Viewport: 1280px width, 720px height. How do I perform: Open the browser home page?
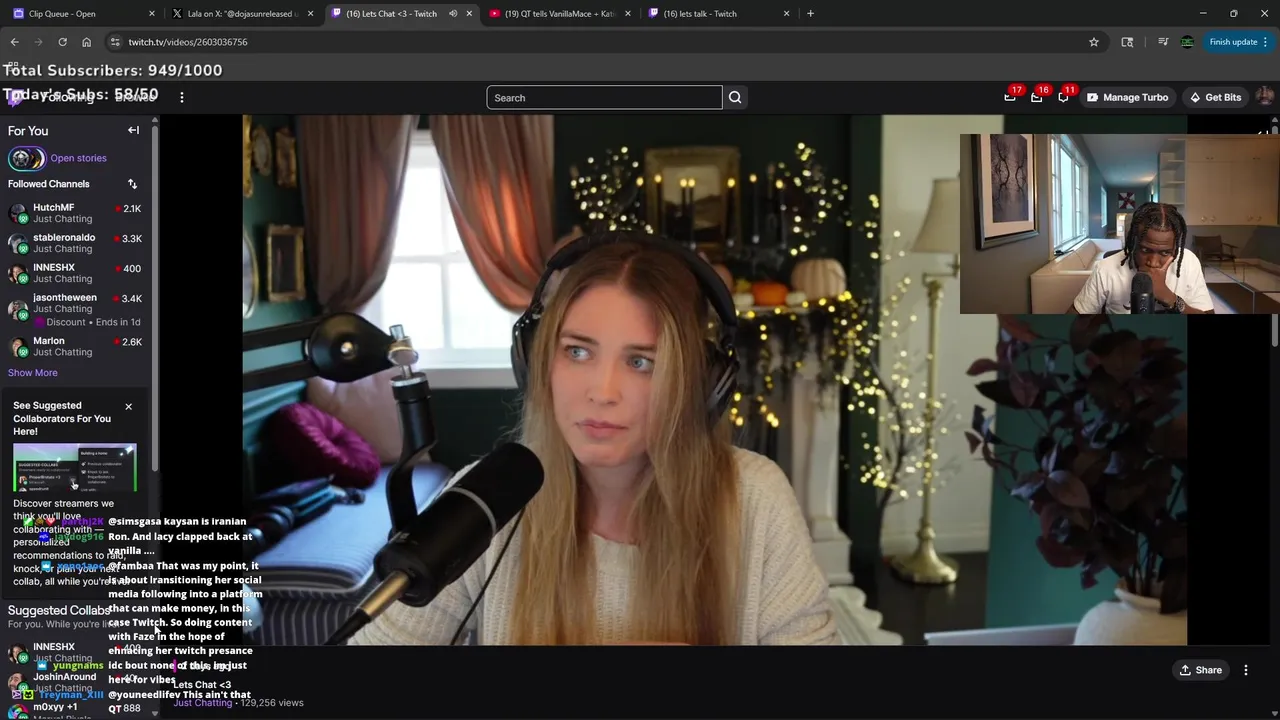[86, 42]
